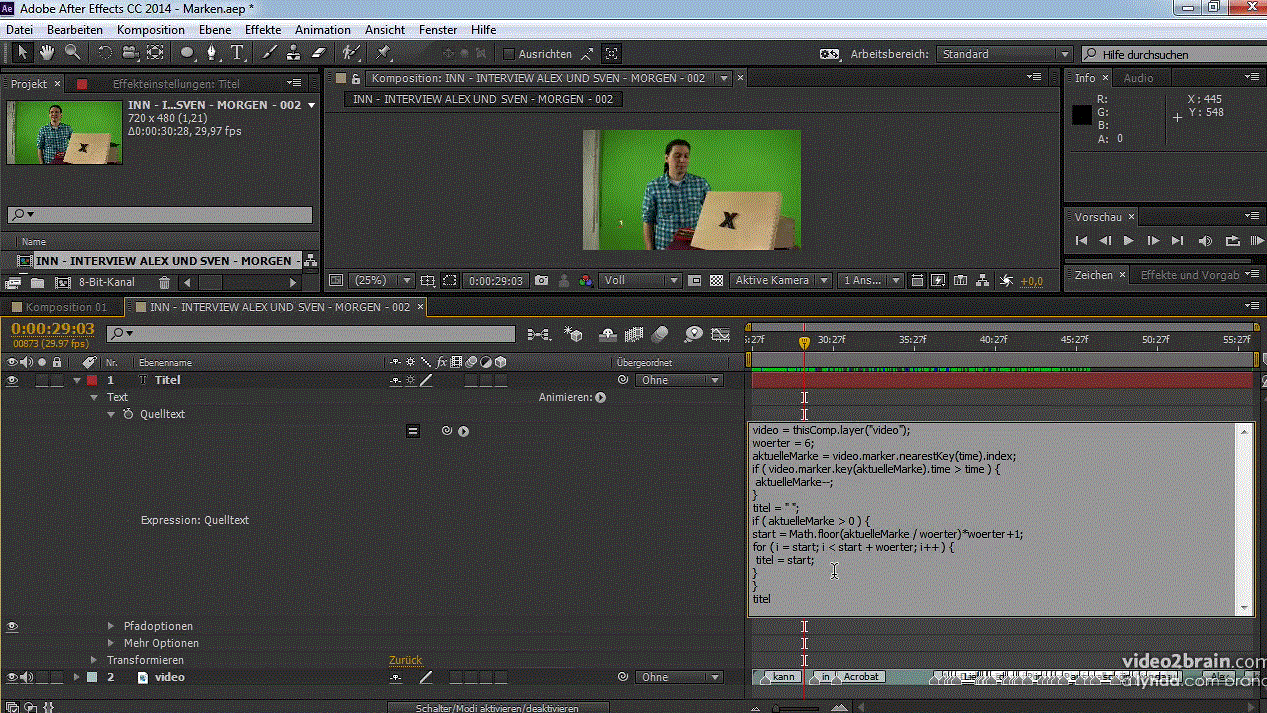Click the reset exposure icon
The height and width of the screenshot is (713, 1267).
click(1006, 281)
